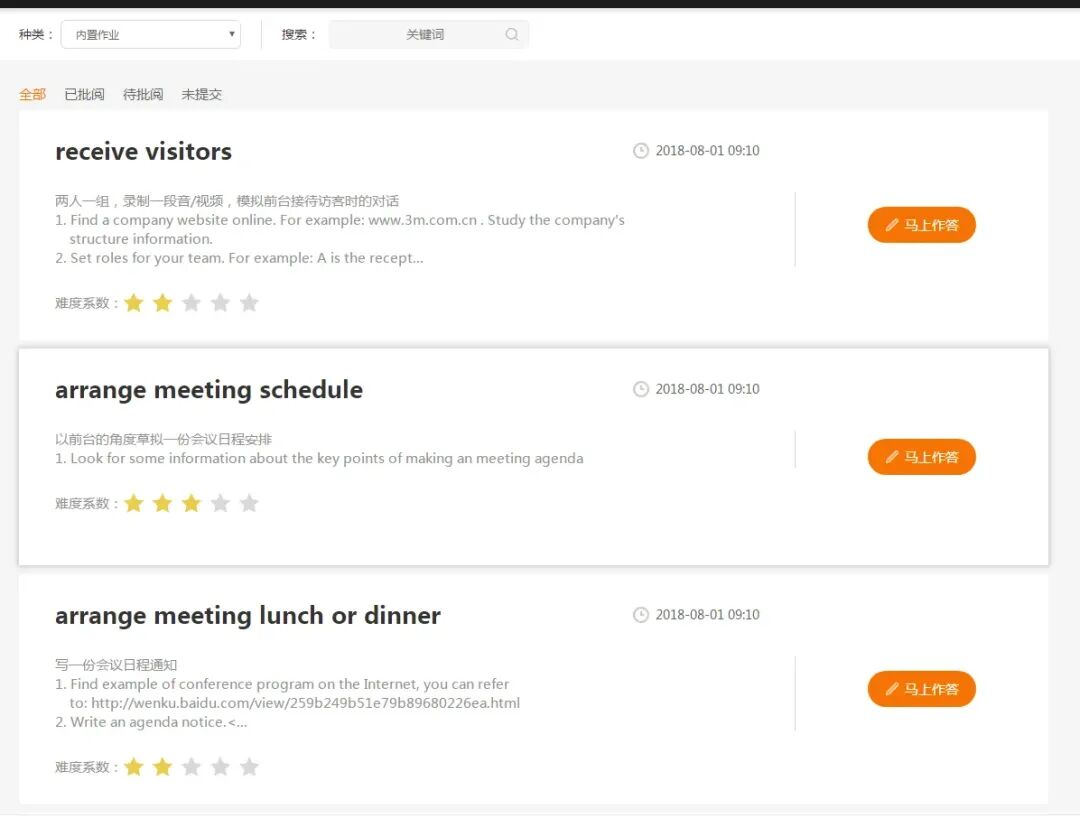Open the 内置作业 category dropdown

click(x=151, y=35)
